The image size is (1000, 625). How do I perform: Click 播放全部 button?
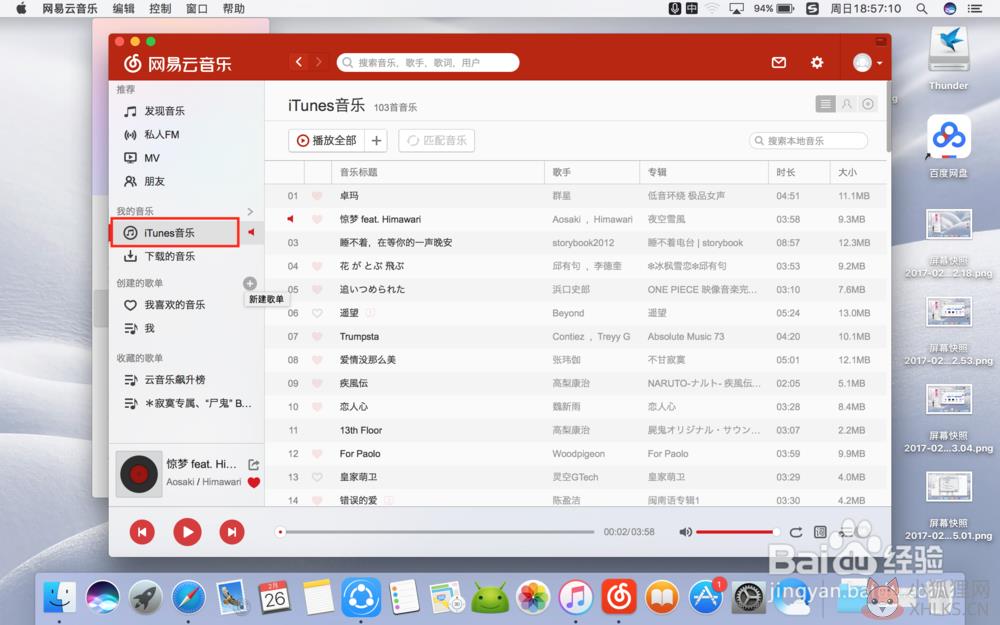(x=327, y=140)
